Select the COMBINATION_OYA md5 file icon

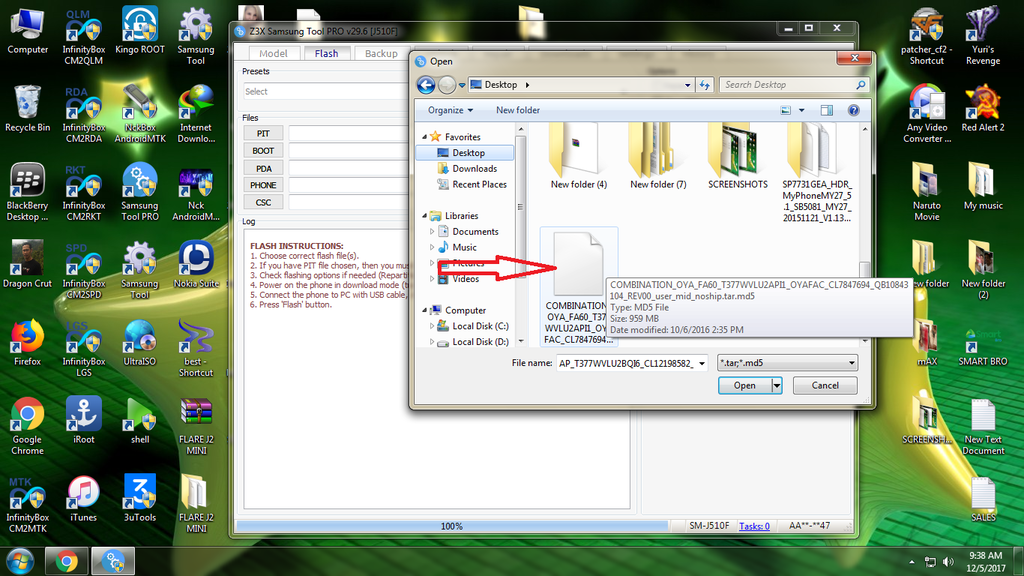[x=578, y=265]
